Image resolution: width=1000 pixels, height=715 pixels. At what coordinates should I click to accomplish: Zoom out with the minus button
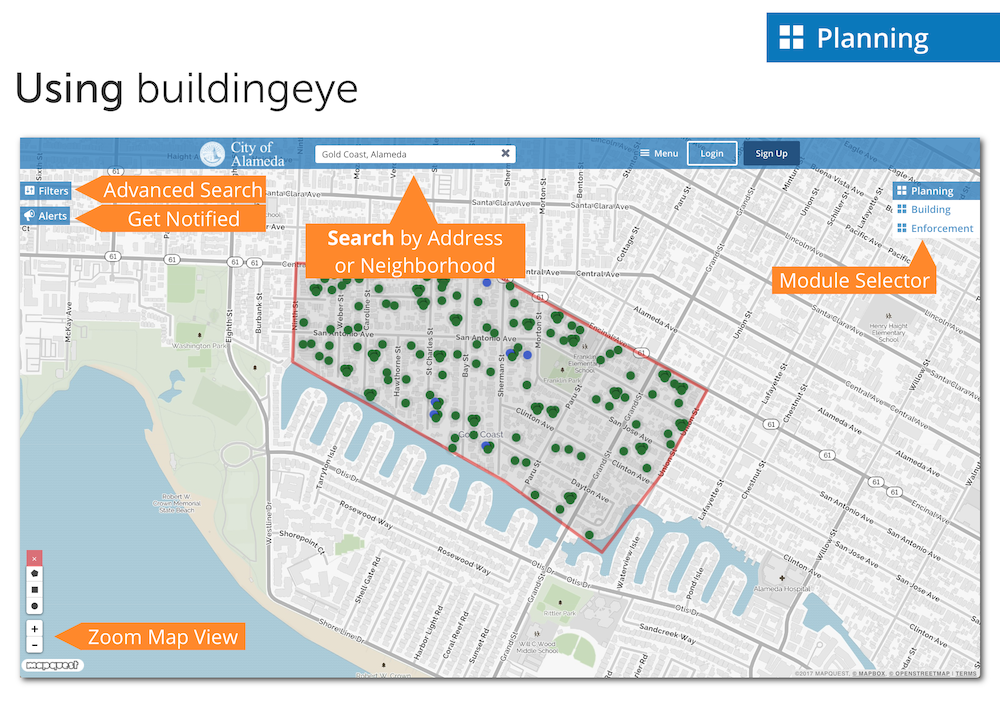34,645
